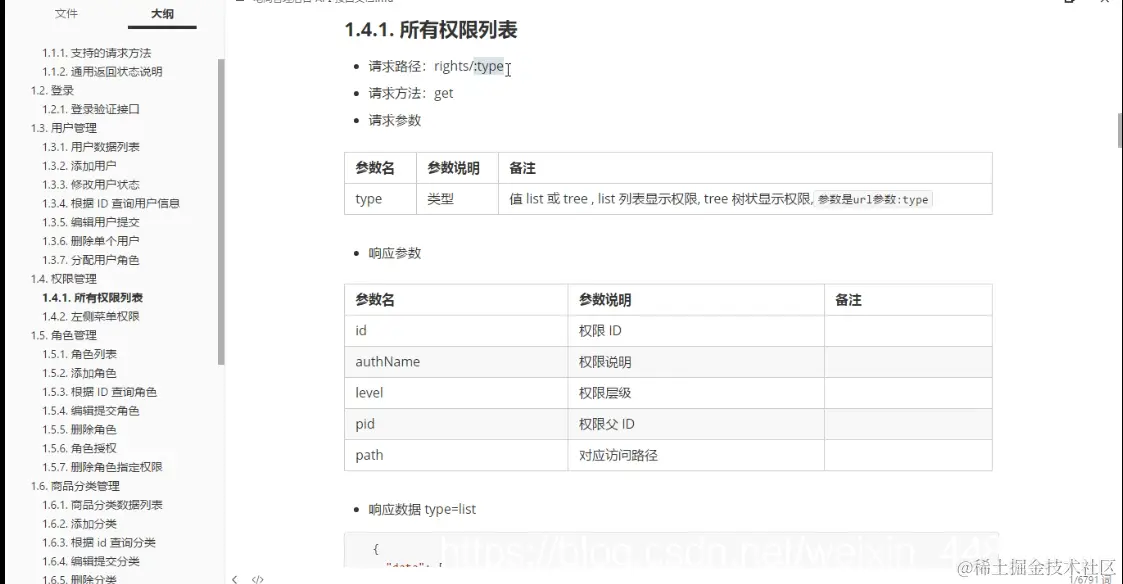This screenshot has width=1123, height=584.
Task: Click the 1/6791 page counter
Action: tap(1084, 578)
